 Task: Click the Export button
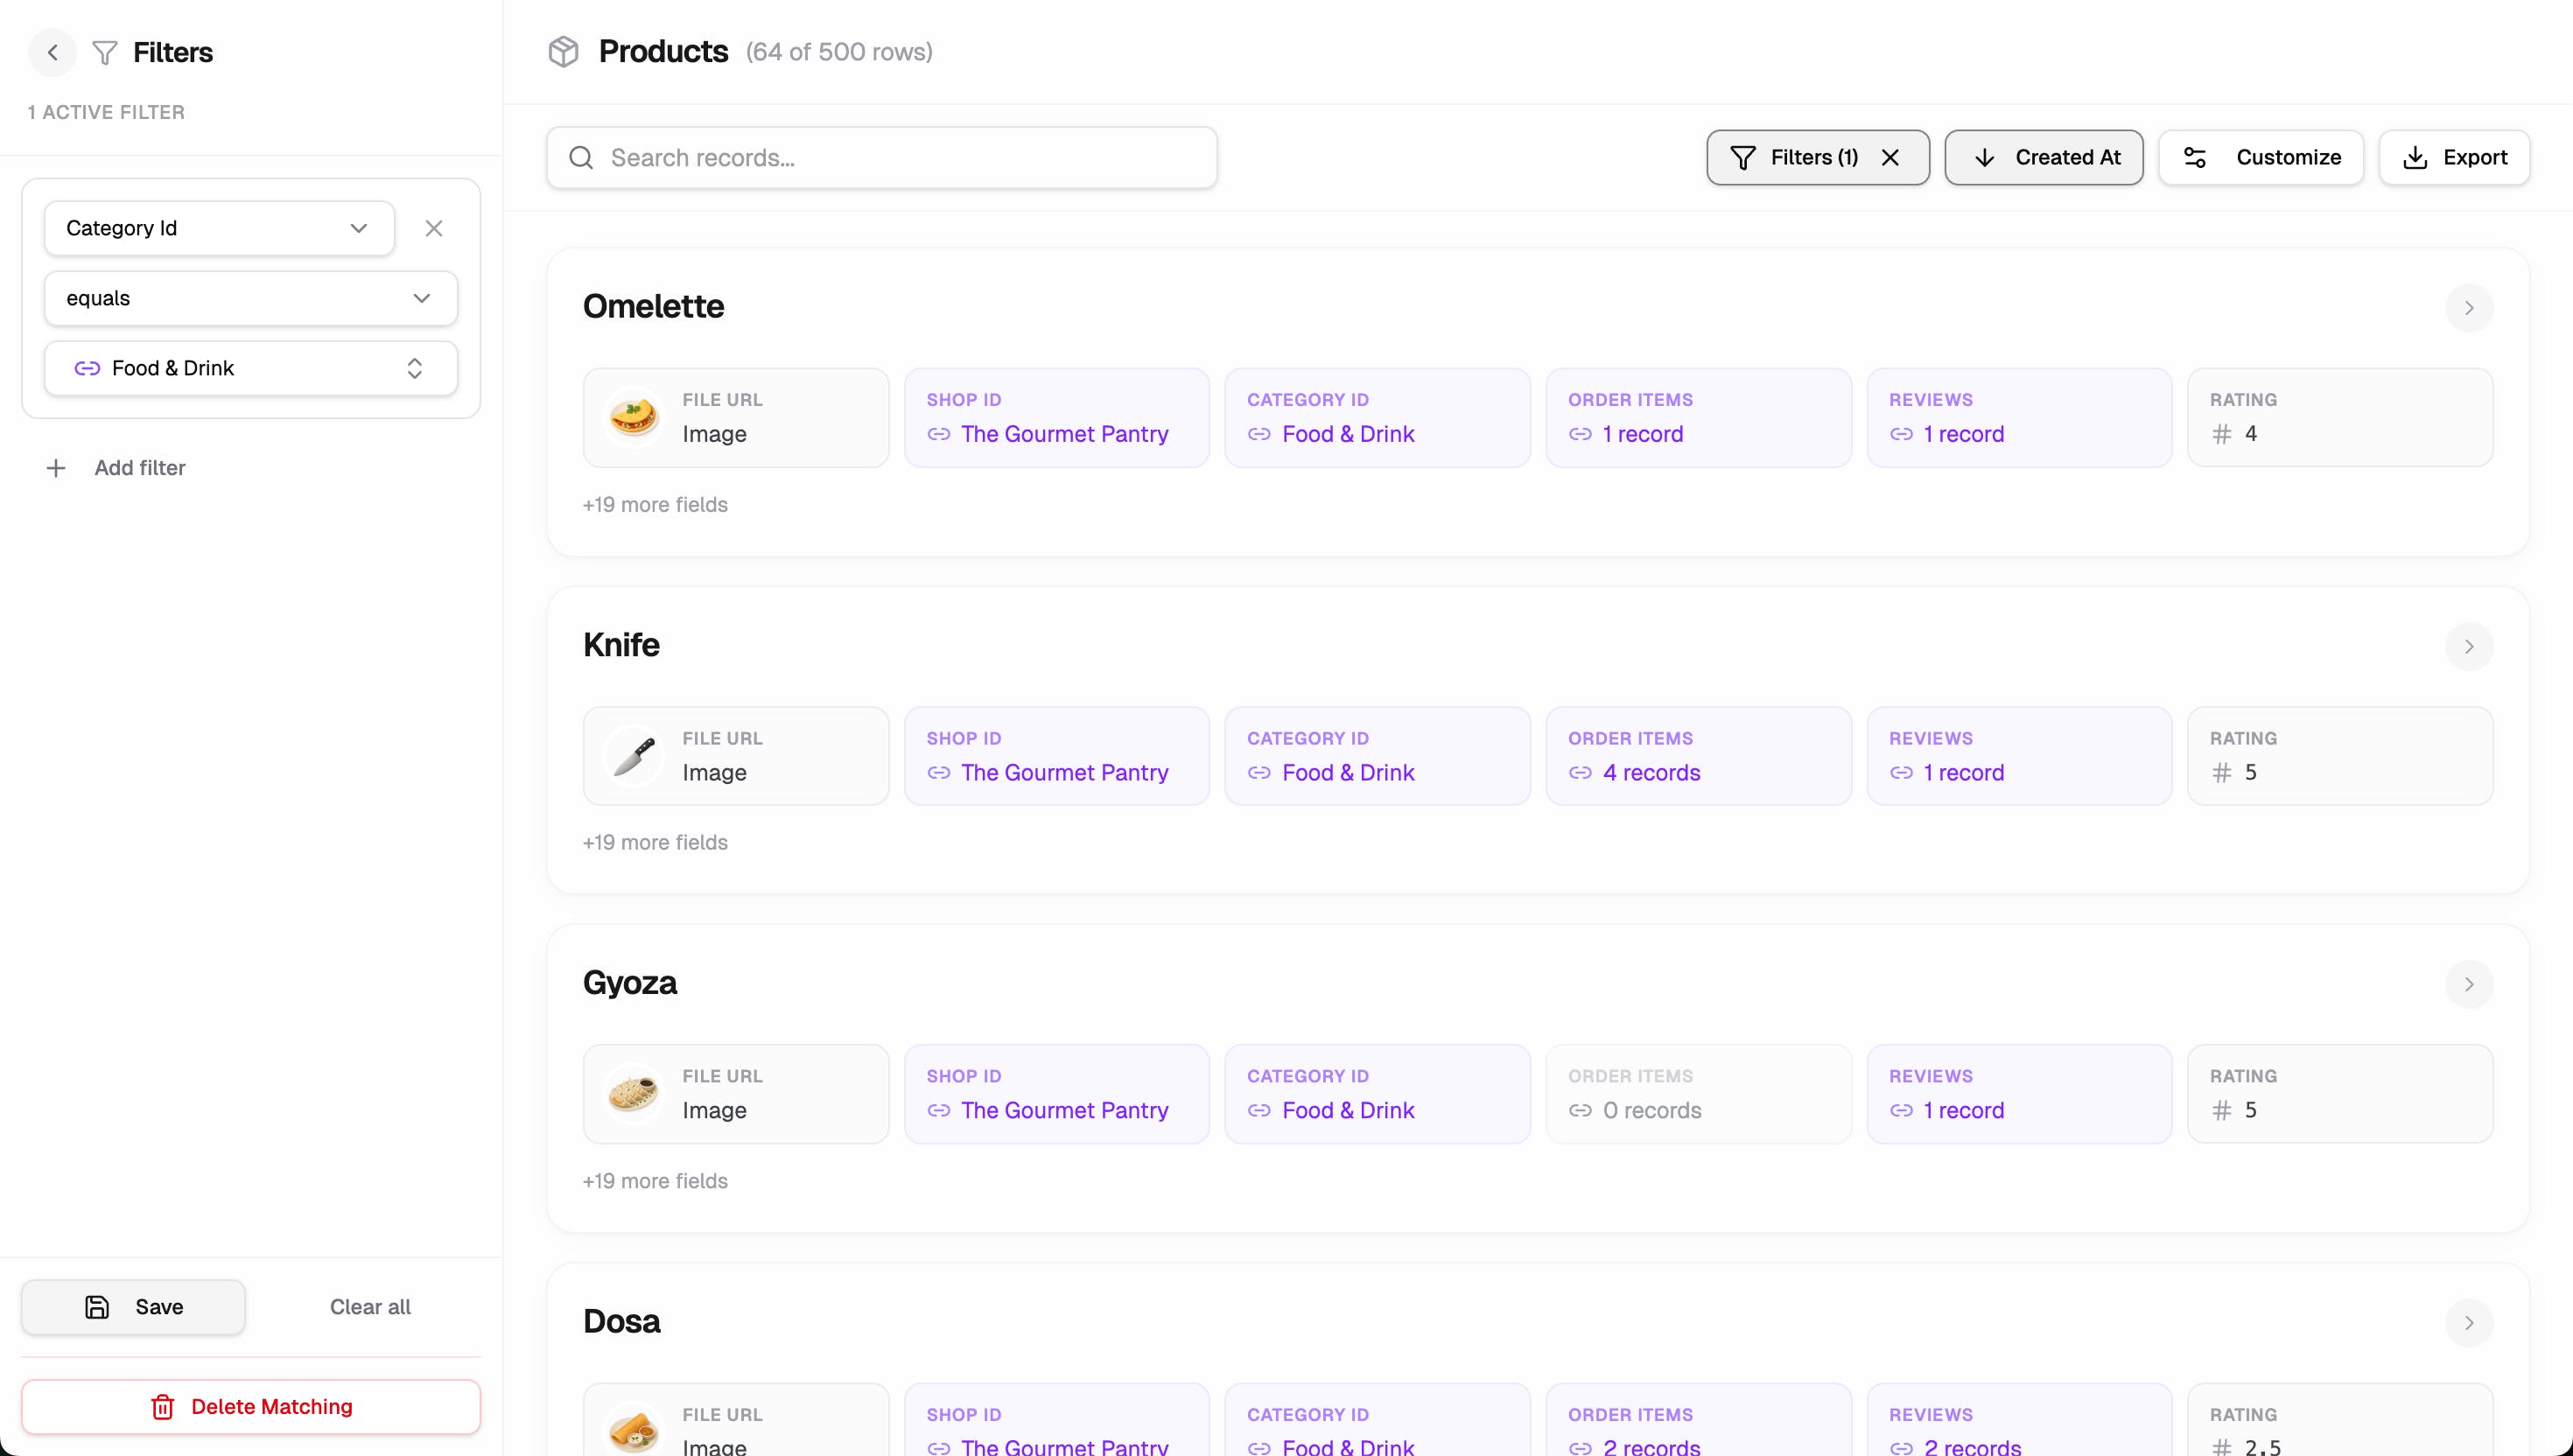point(2454,158)
